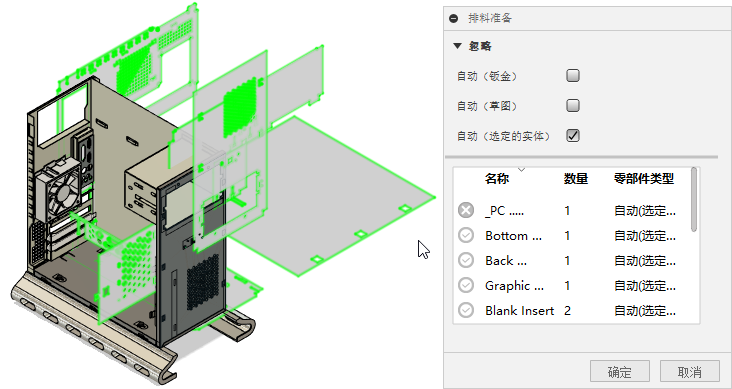732x389 pixels.
Task: Toggle the X status icon for _PC row
Action: [465, 211]
